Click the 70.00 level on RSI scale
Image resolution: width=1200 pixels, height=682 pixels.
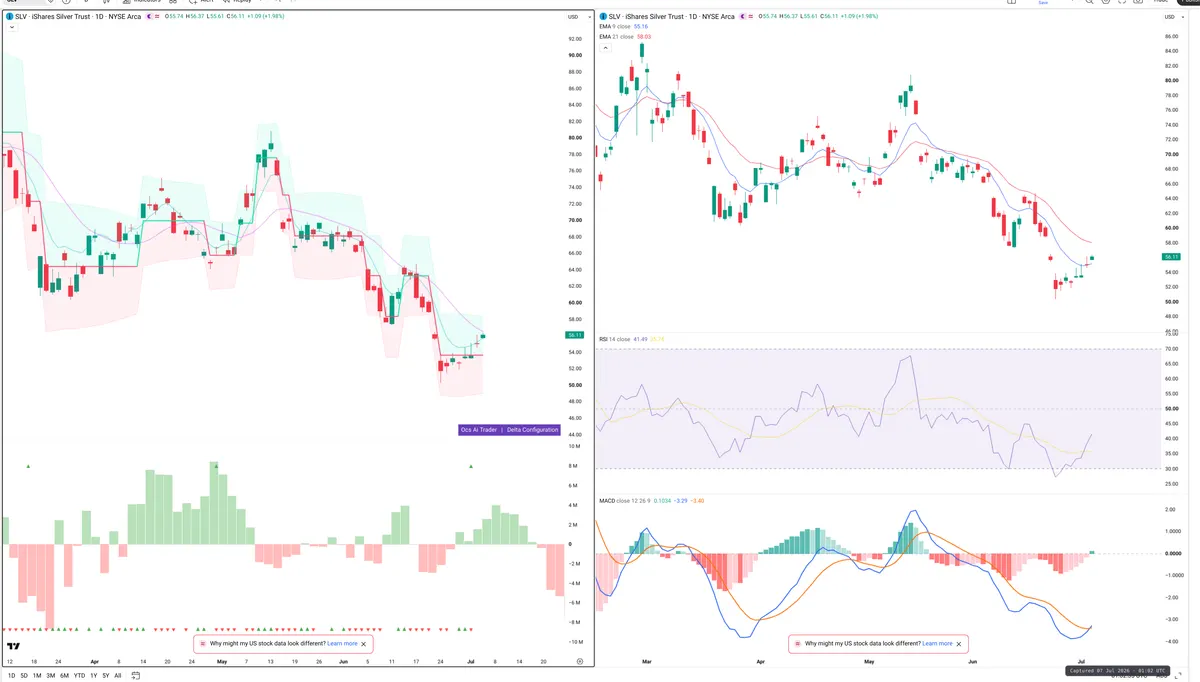(x=1171, y=349)
